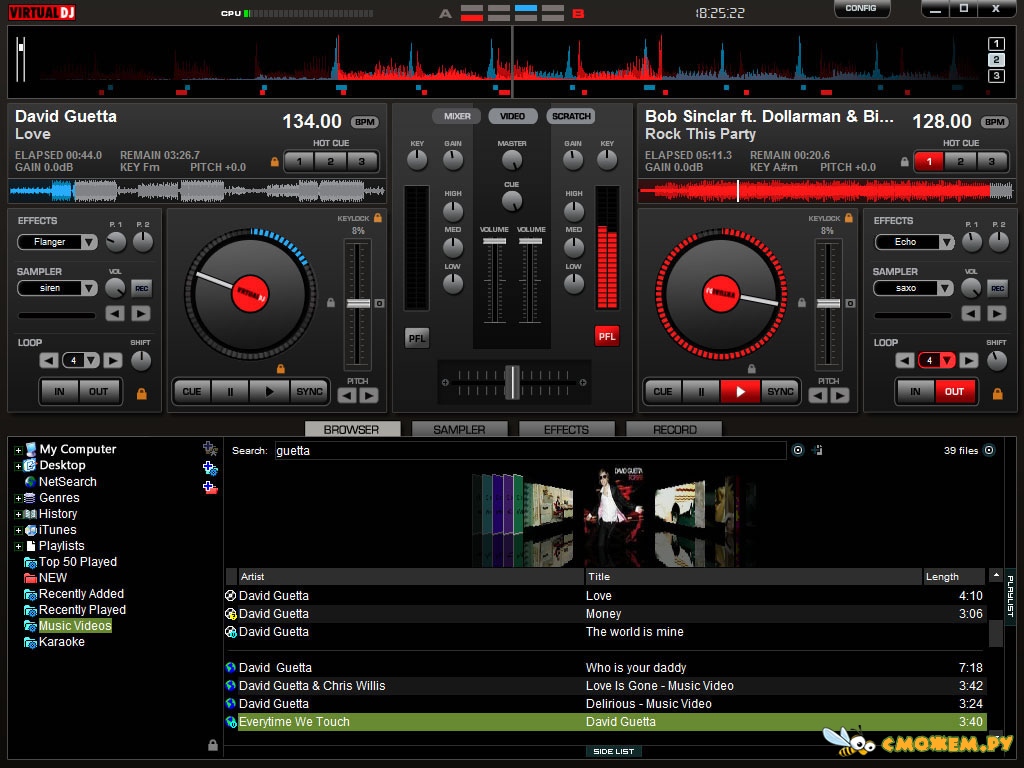Viewport: 1024px width, 768px height.
Task: Click left sampler previous arrow icon
Action: 115,313
